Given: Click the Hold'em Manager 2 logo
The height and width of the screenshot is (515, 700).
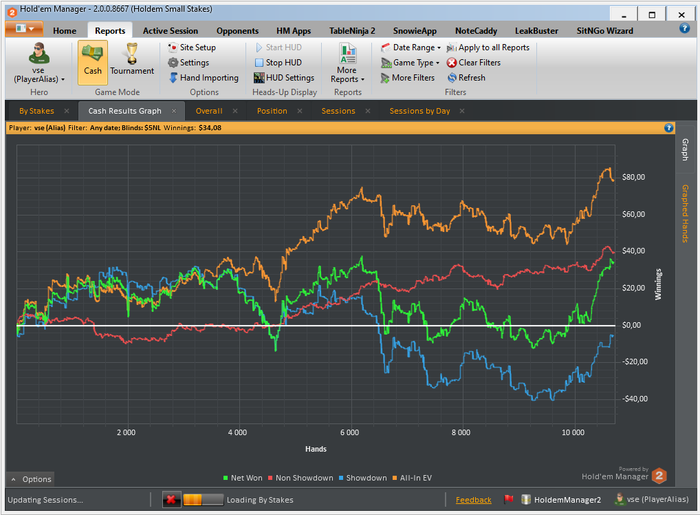Looking at the screenshot, I should (x=659, y=476).
